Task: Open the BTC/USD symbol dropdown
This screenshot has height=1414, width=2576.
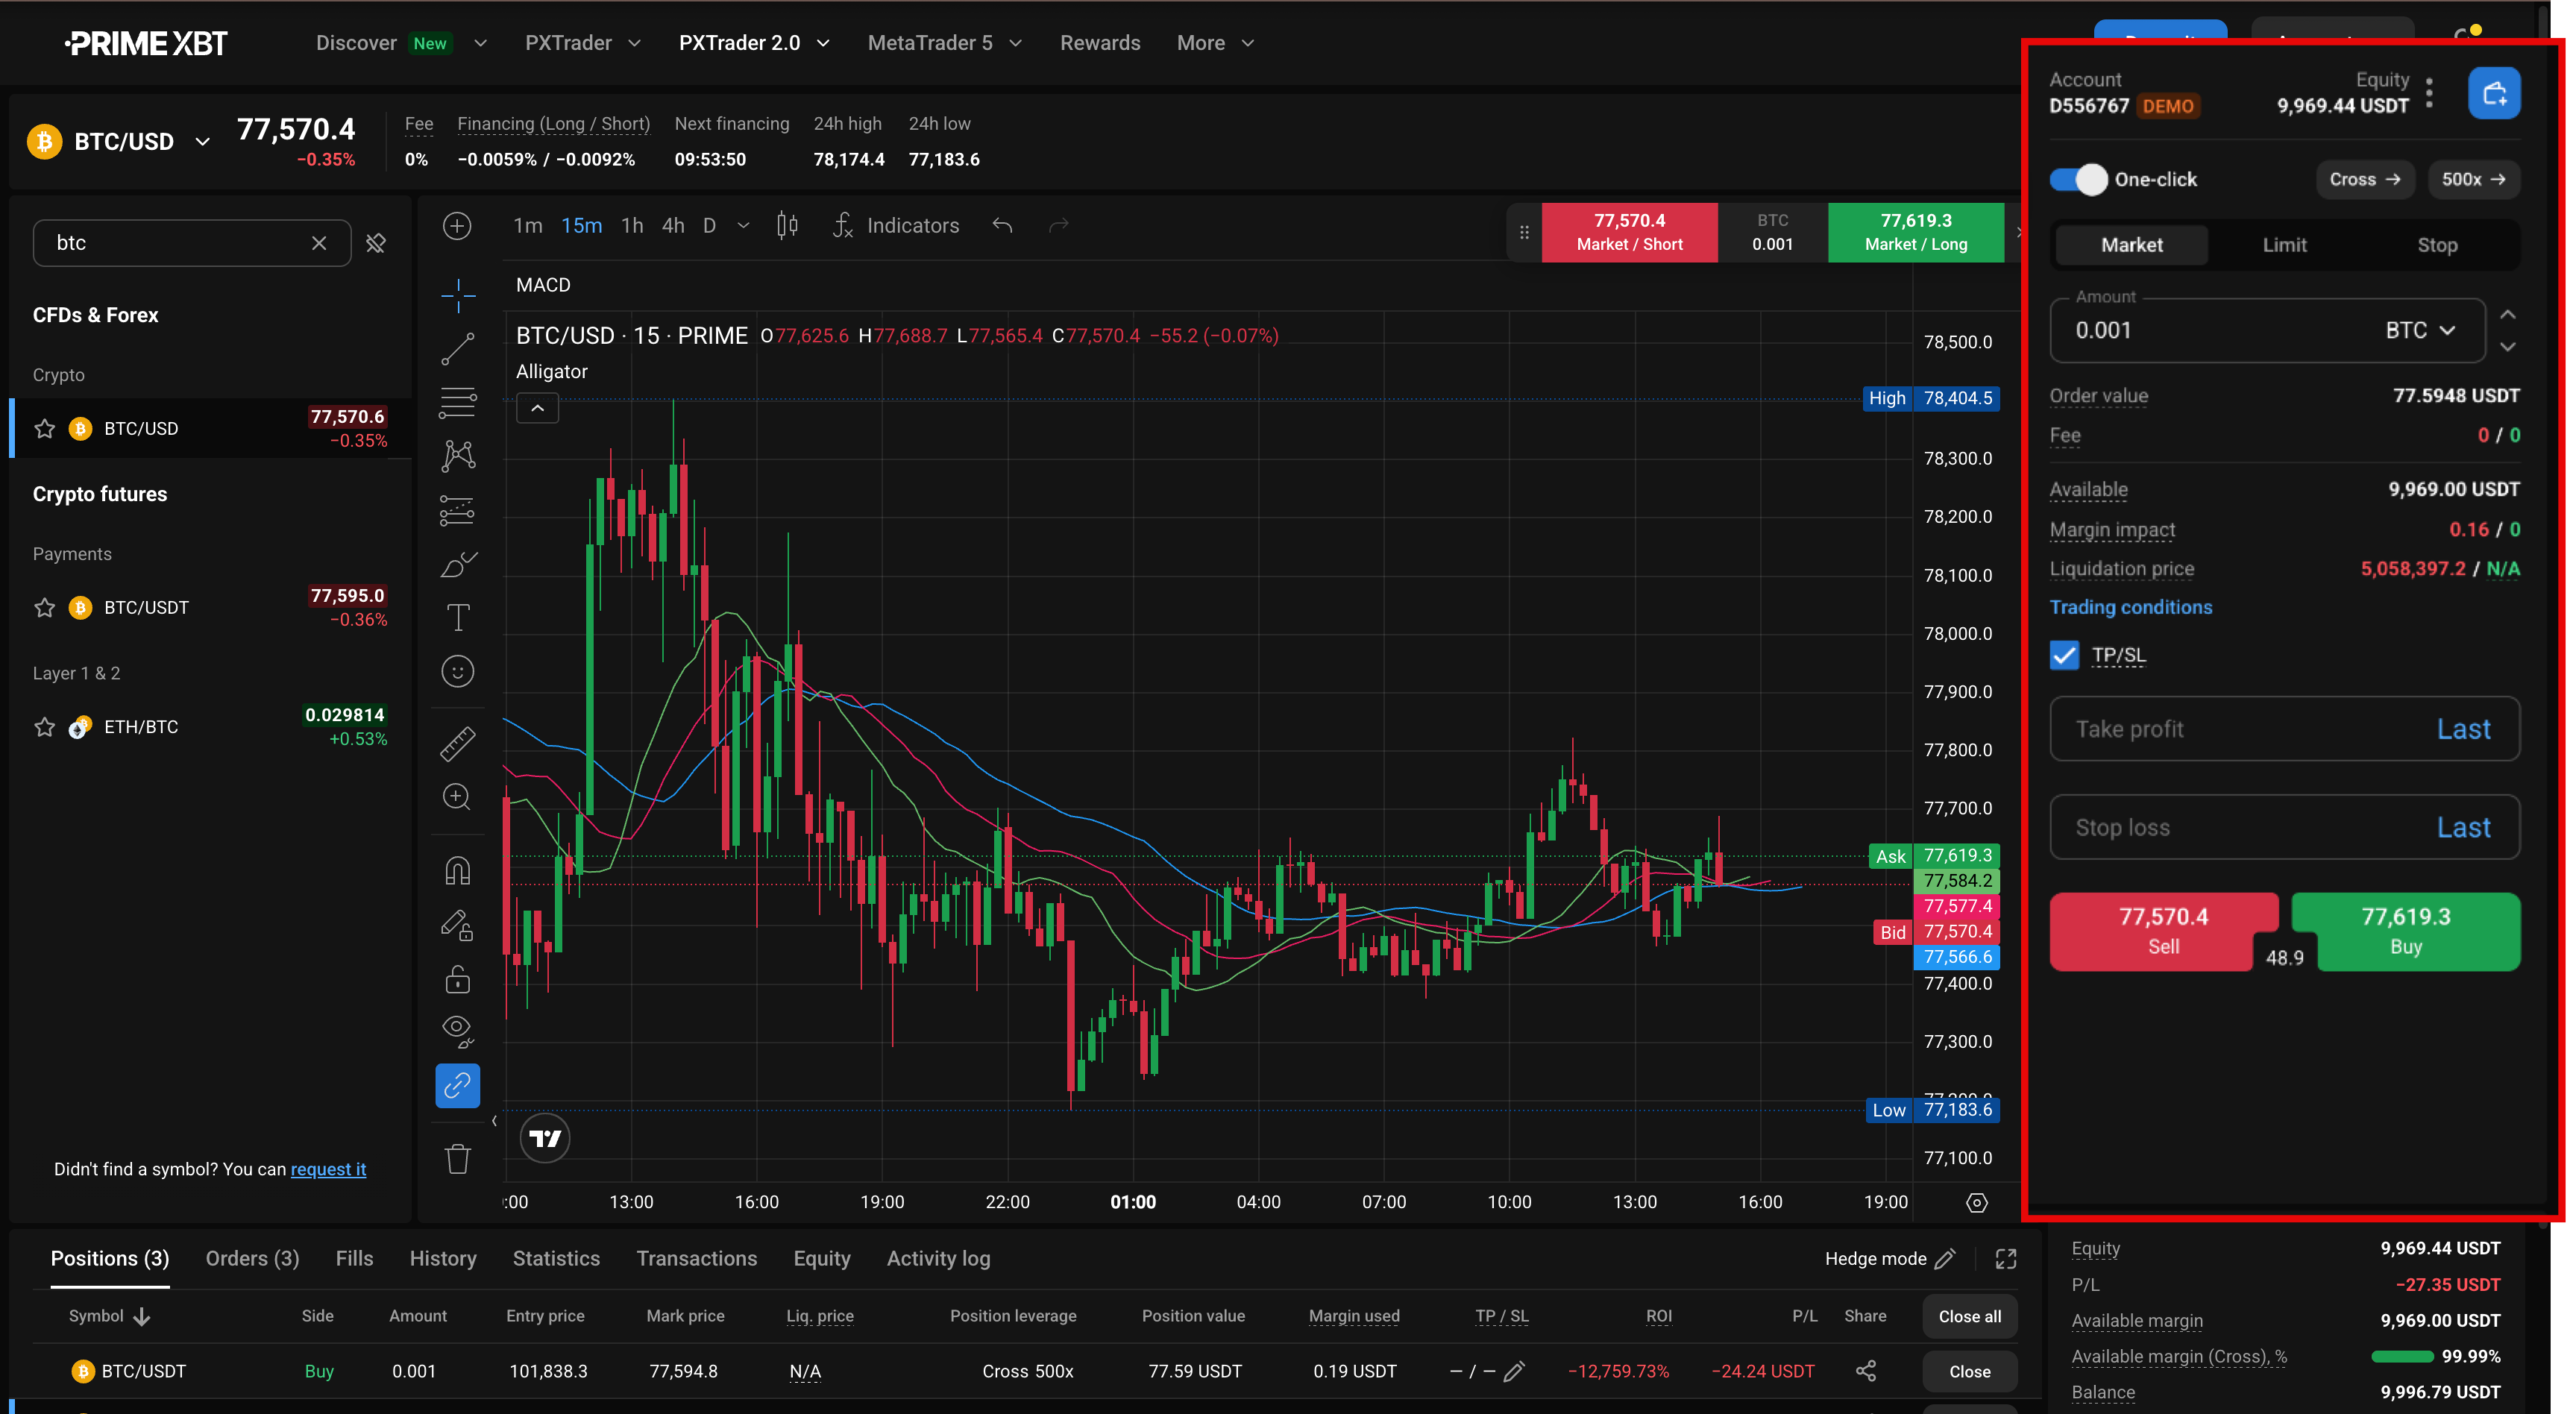Action: pyautogui.click(x=202, y=142)
